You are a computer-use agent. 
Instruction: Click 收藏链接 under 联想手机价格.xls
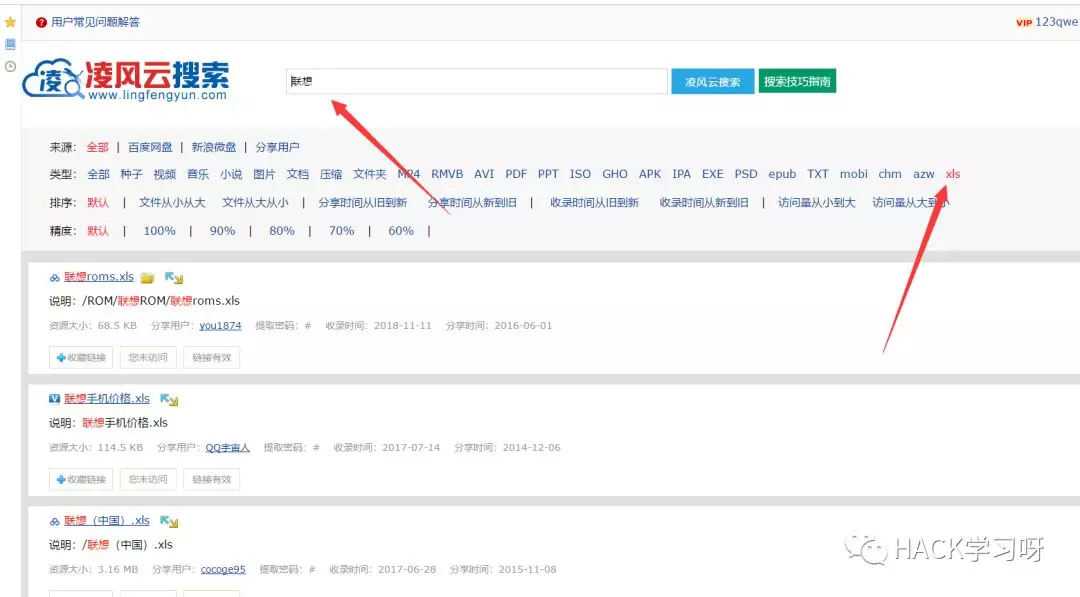click(81, 479)
